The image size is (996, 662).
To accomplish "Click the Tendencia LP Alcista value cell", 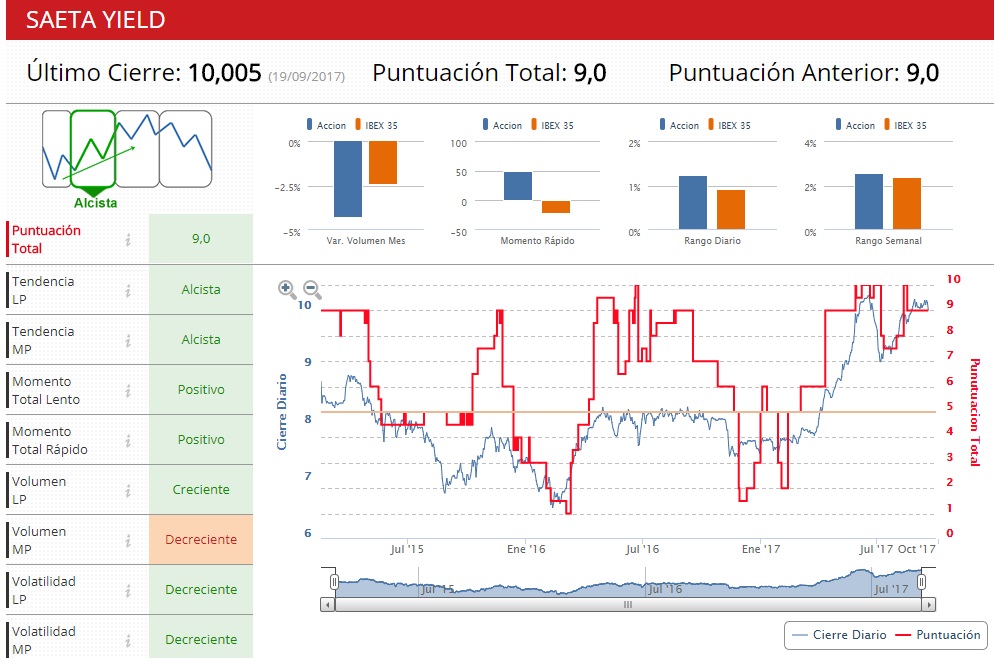I will coord(201,290).
